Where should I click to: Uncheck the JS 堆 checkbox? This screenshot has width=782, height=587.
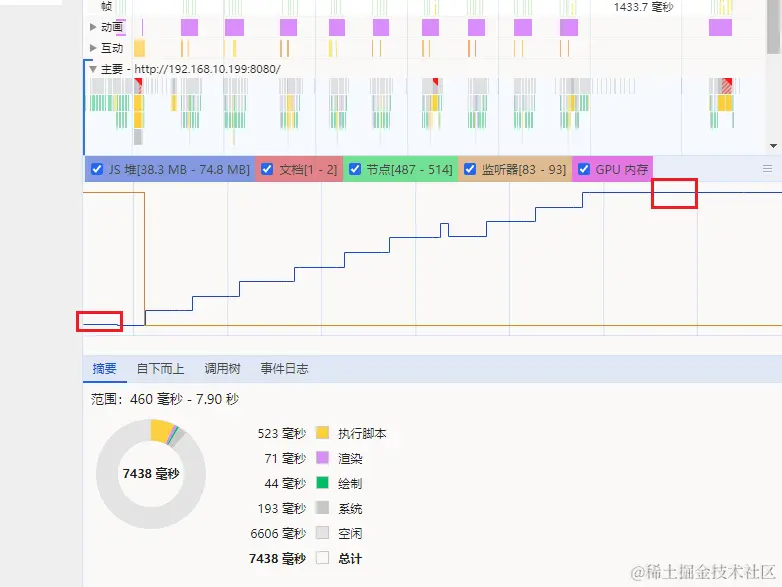97,169
